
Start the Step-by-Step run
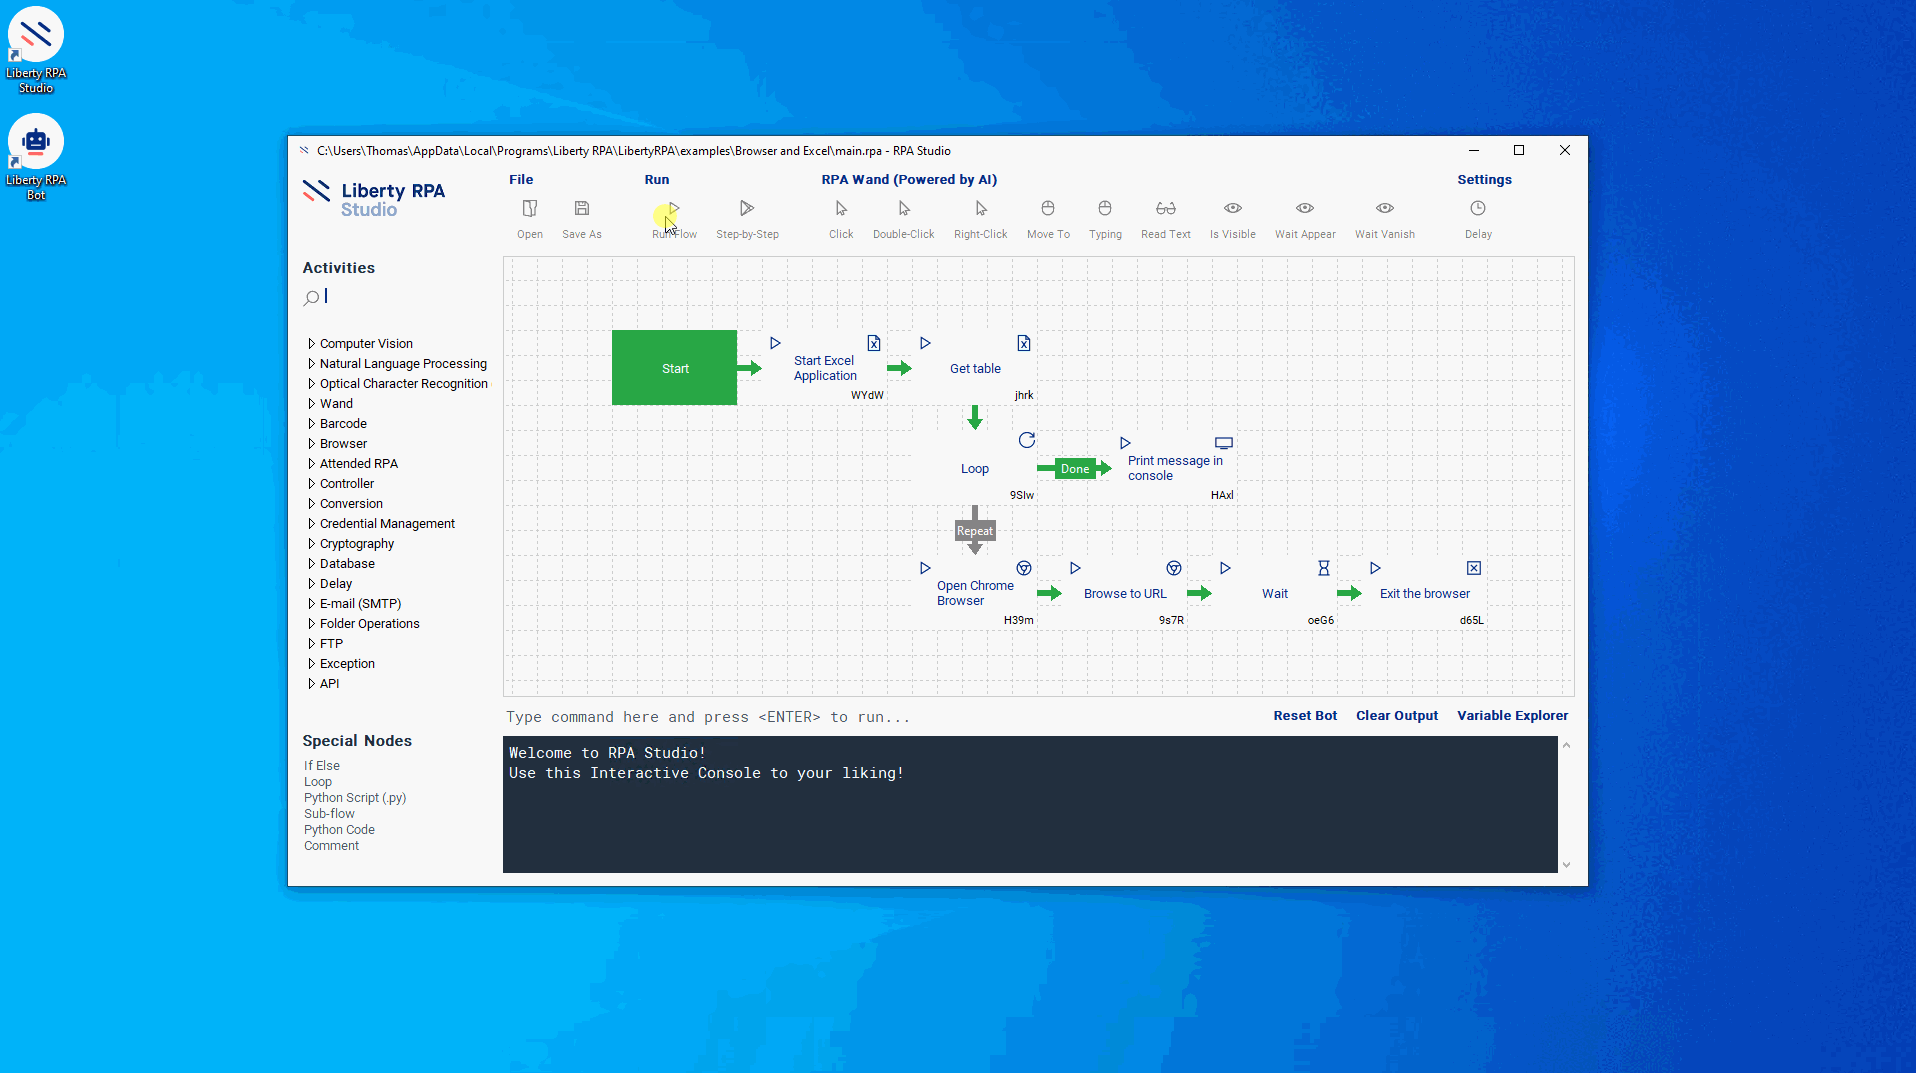click(x=746, y=209)
